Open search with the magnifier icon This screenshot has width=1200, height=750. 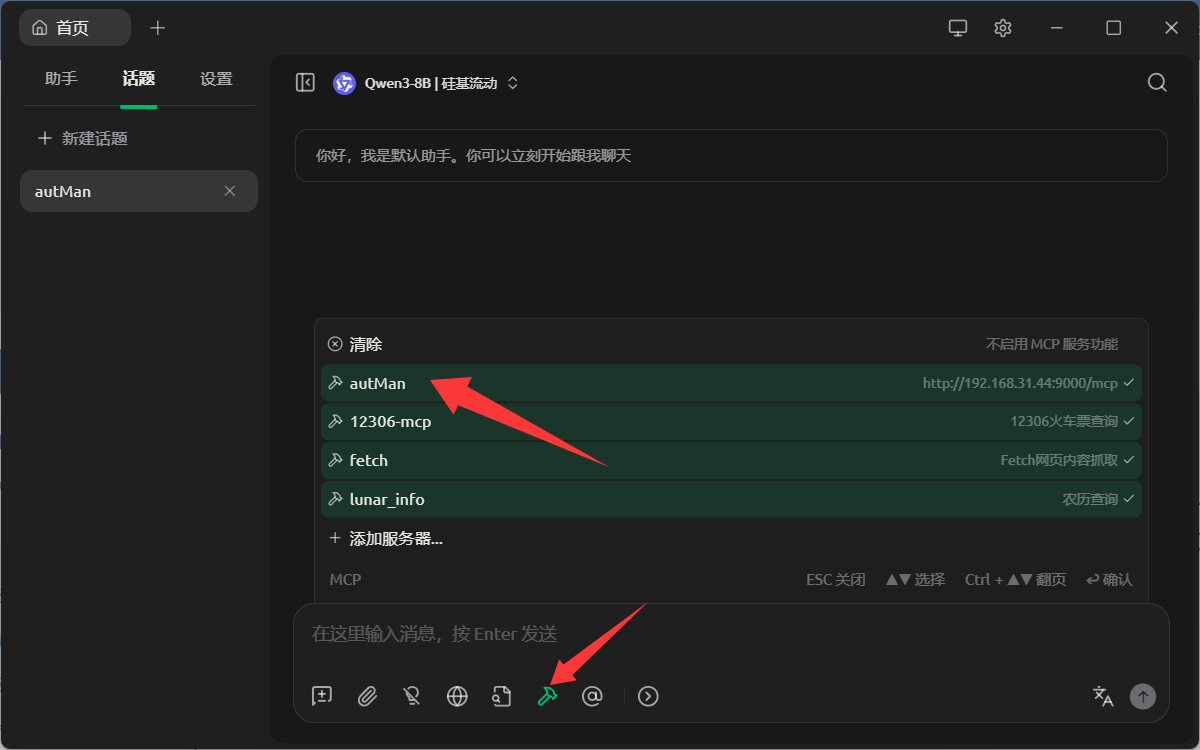tap(1157, 83)
